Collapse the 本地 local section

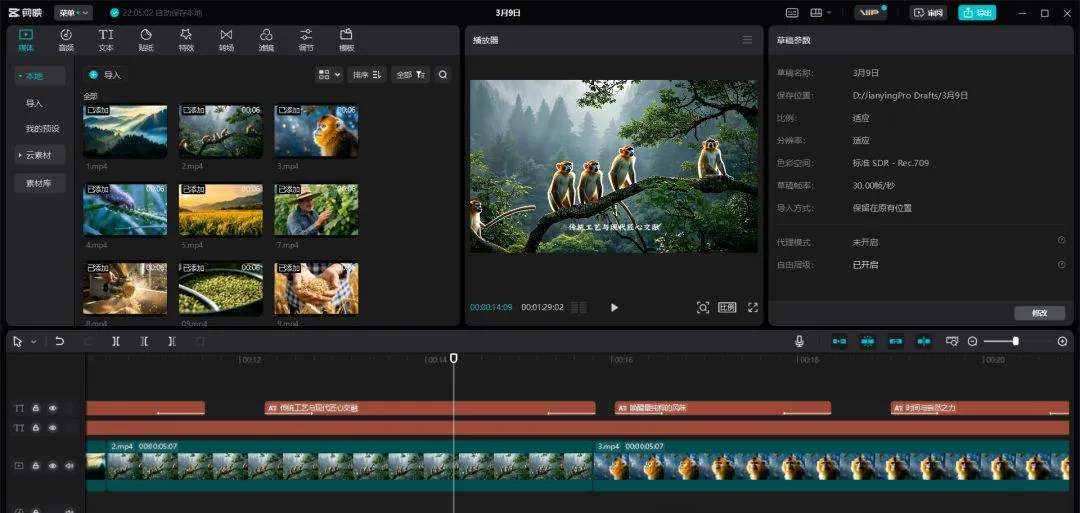(40, 76)
